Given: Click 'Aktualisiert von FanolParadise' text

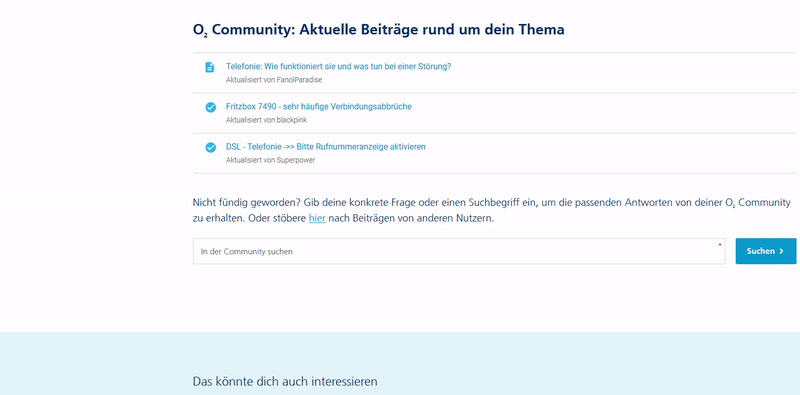Looking at the screenshot, I should [x=274, y=80].
